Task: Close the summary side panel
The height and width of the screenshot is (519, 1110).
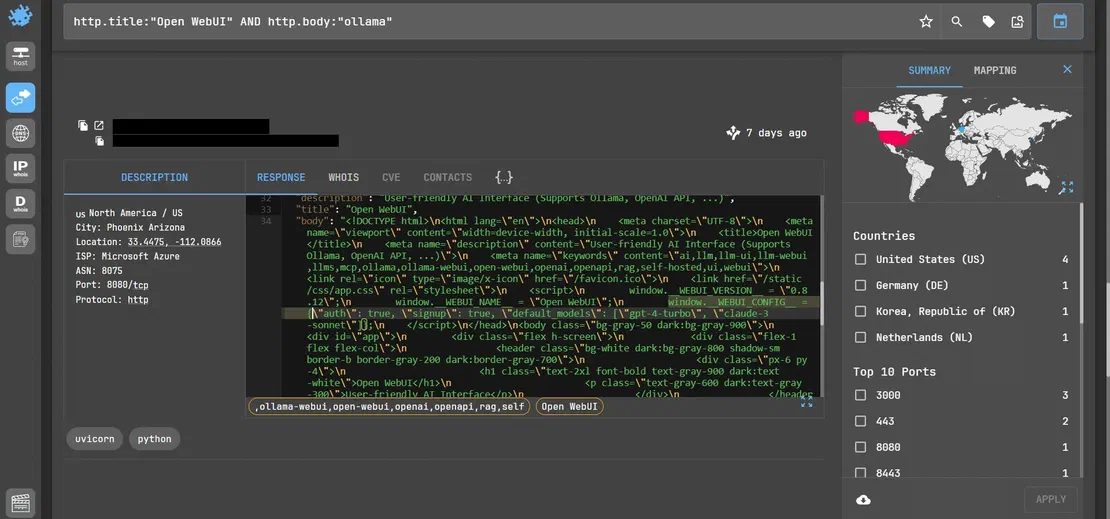Action: click(1068, 69)
